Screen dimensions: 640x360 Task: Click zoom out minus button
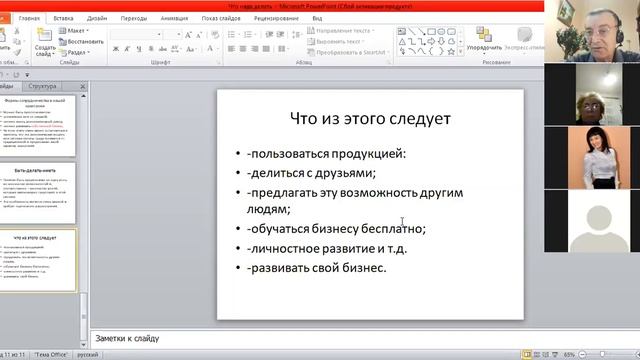[x=583, y=355]
